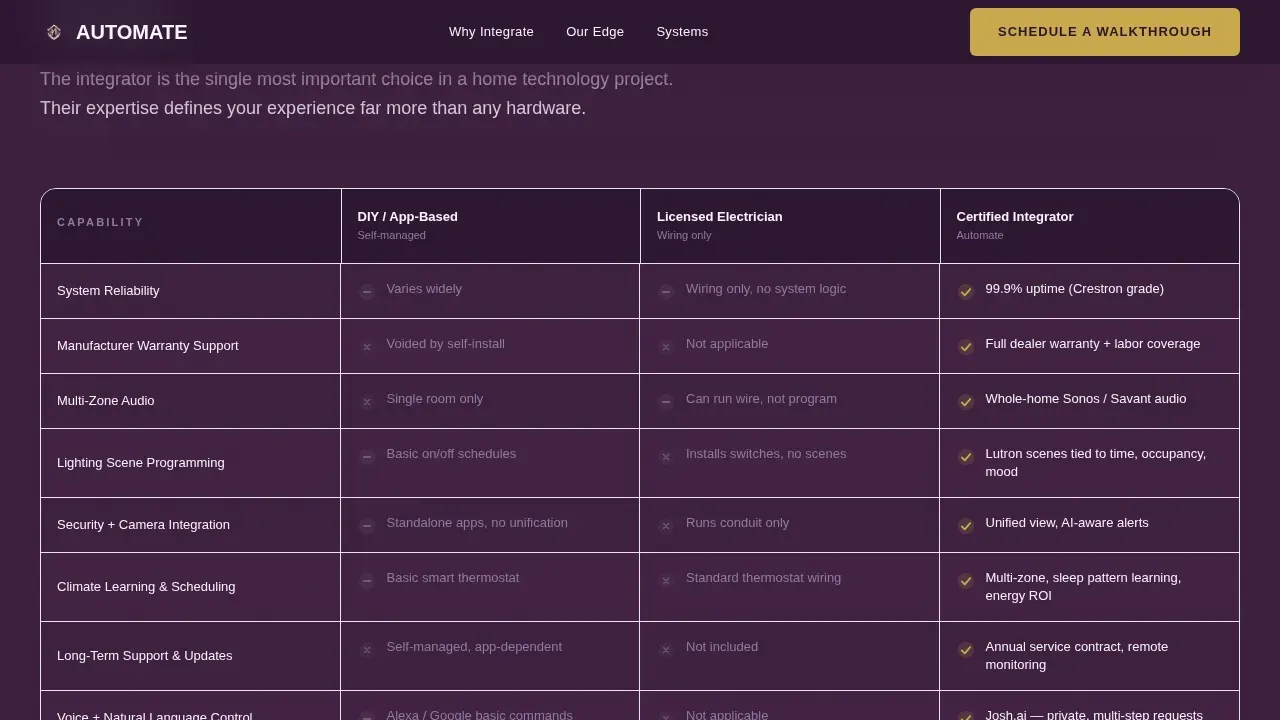Image resolution: width=1280 pixels, height=720 pixels.
Task: Click check icon beside Whole-home Sonos / Savant audio
Action: tap(966, 402)
